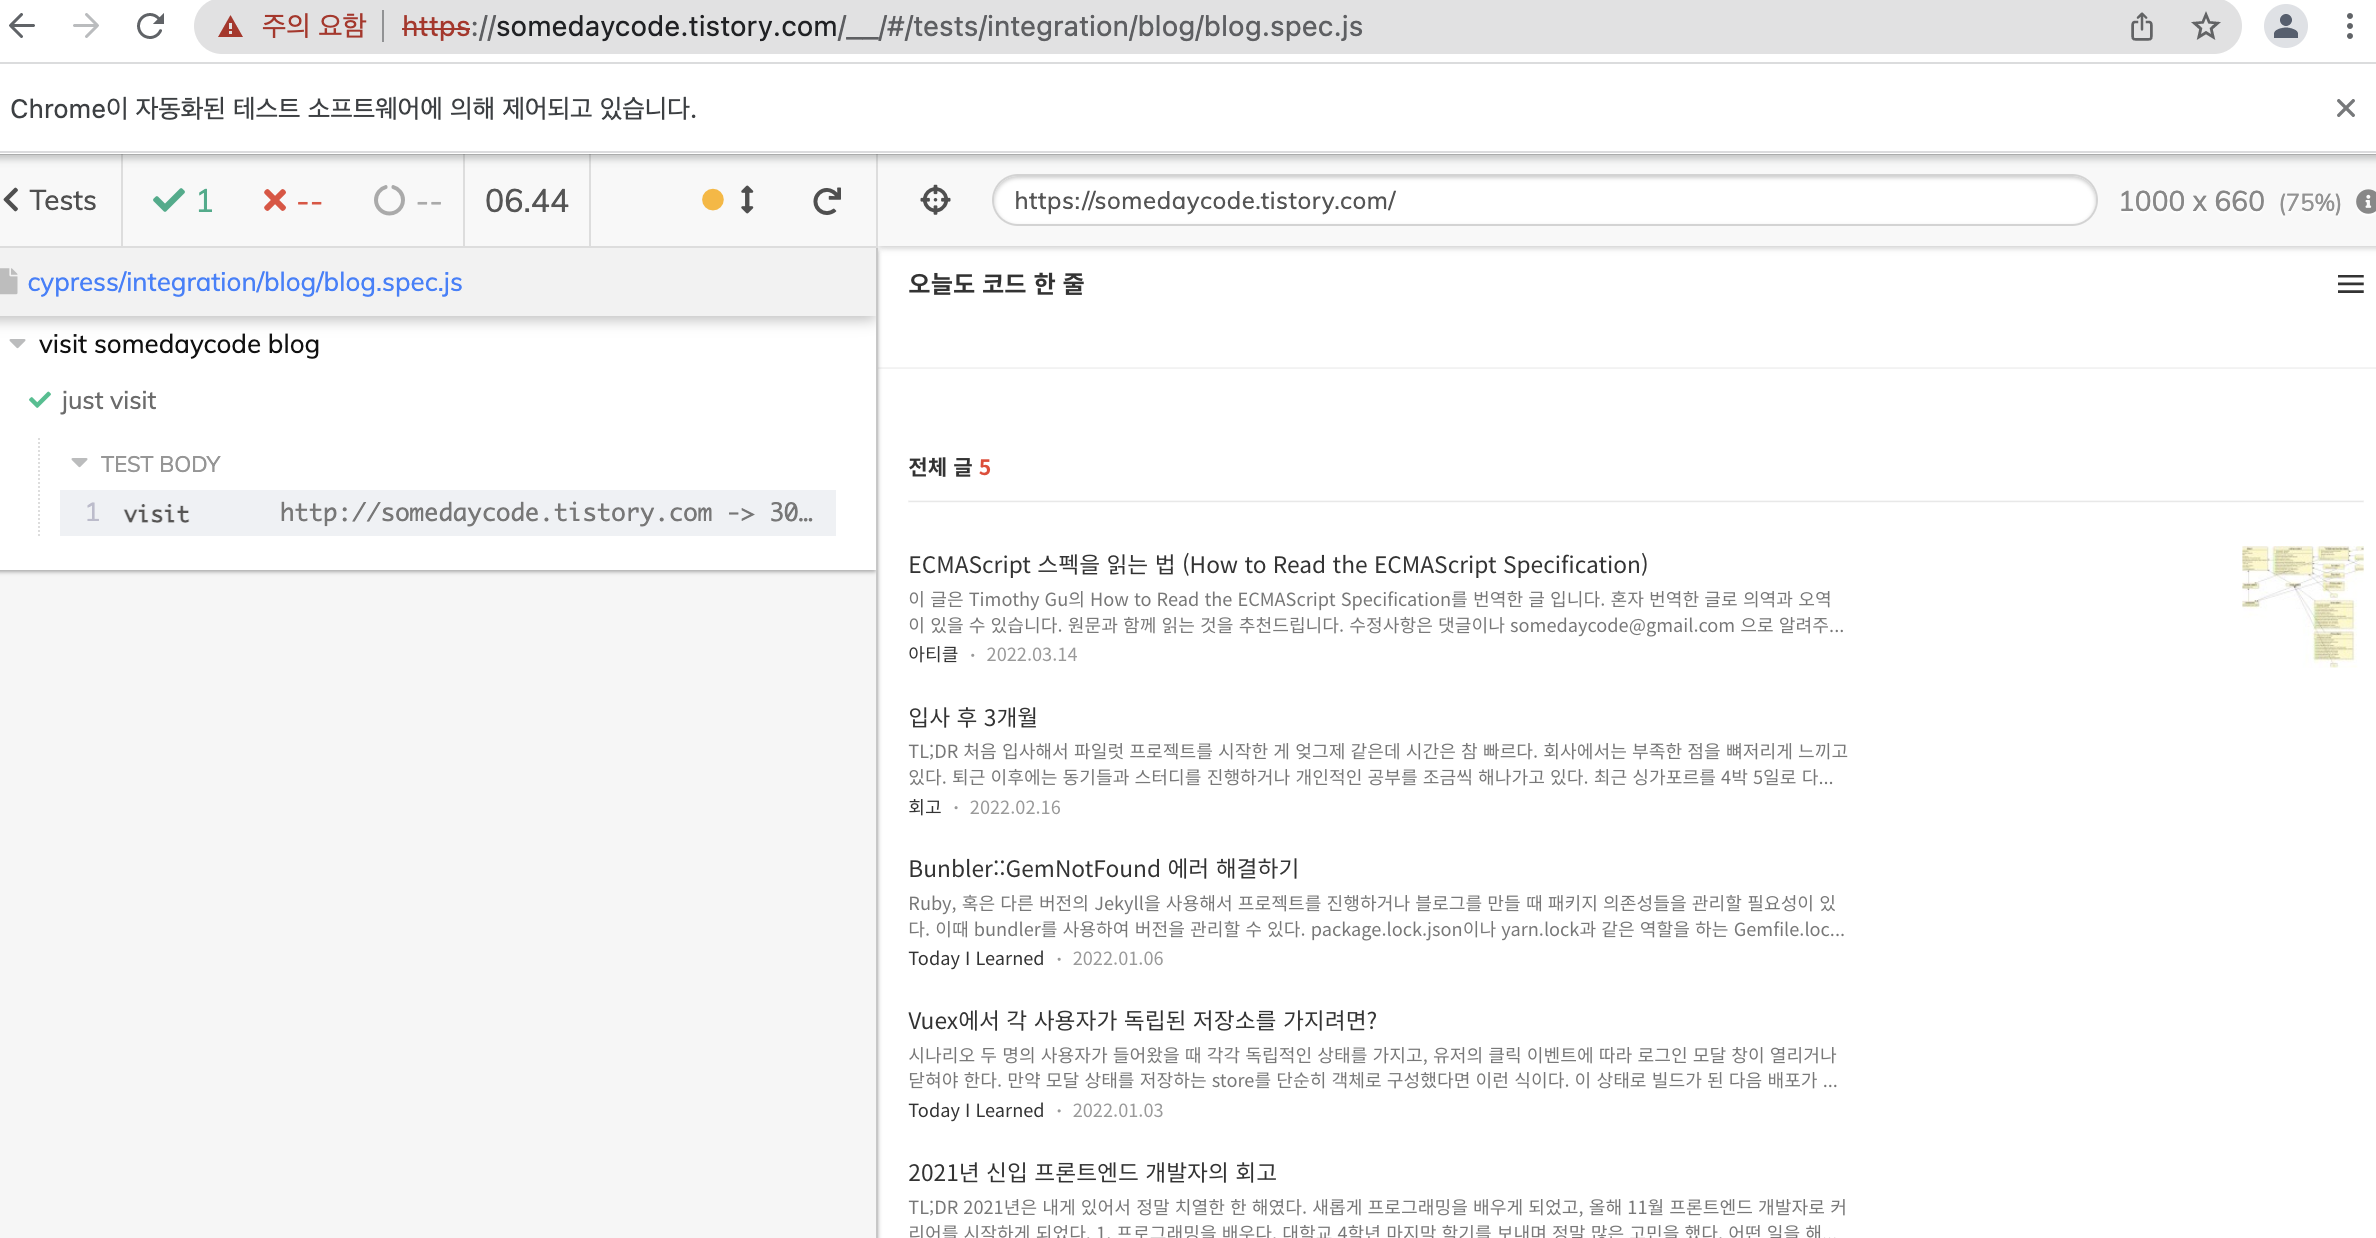Dismiss the Chrome automation notice bar
The height and width of the screenshot is (1238, 2376).
tap(2345, 108)
